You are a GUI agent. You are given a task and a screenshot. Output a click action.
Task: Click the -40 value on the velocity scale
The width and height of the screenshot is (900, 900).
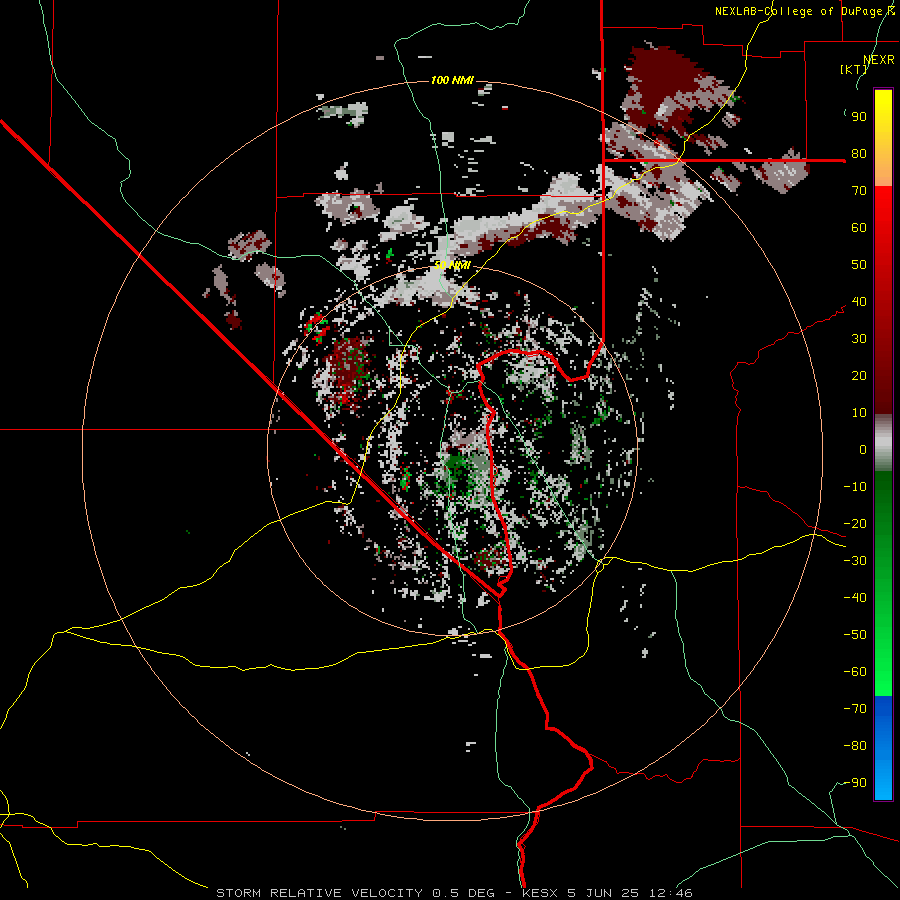pos(855,598)
